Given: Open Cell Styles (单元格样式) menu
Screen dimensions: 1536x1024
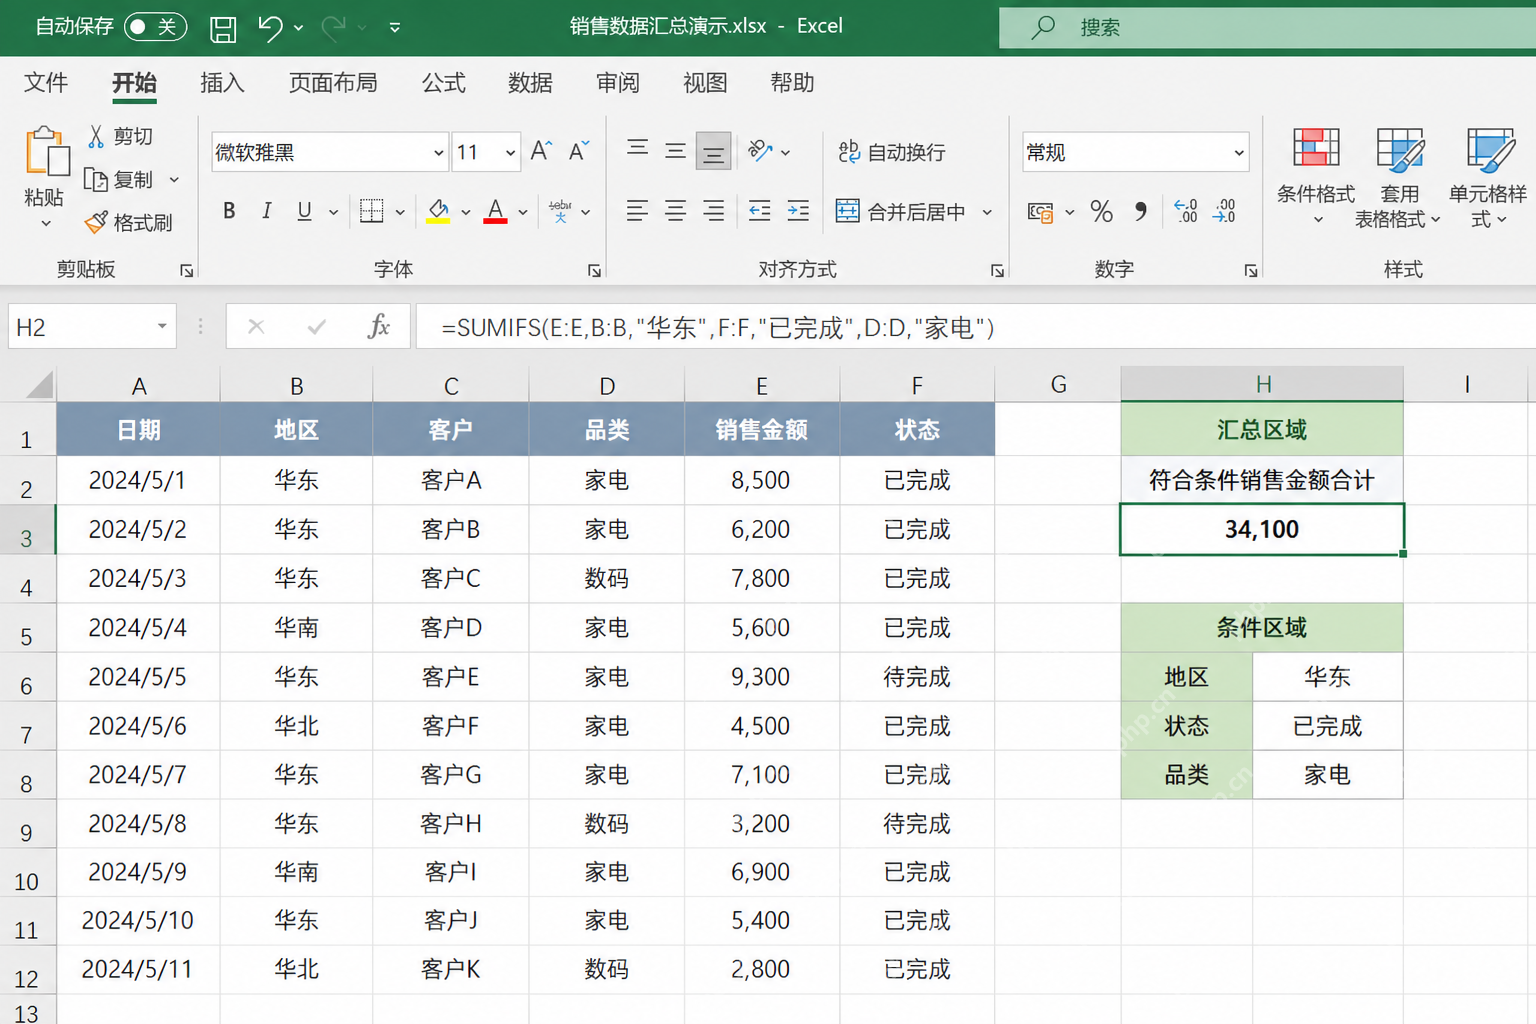Looking at the screenshot, I should tap(1488, 177).
